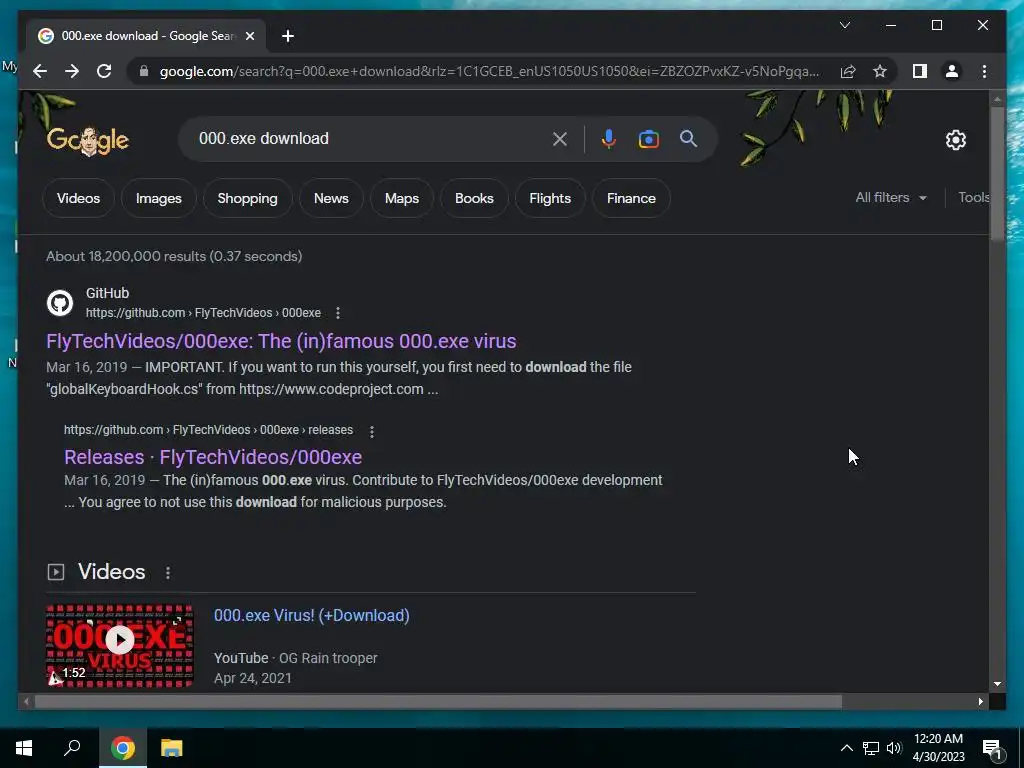The image size is (1024, 768).
Task: Filter results by Videos
Action: (x=78, y=198)
